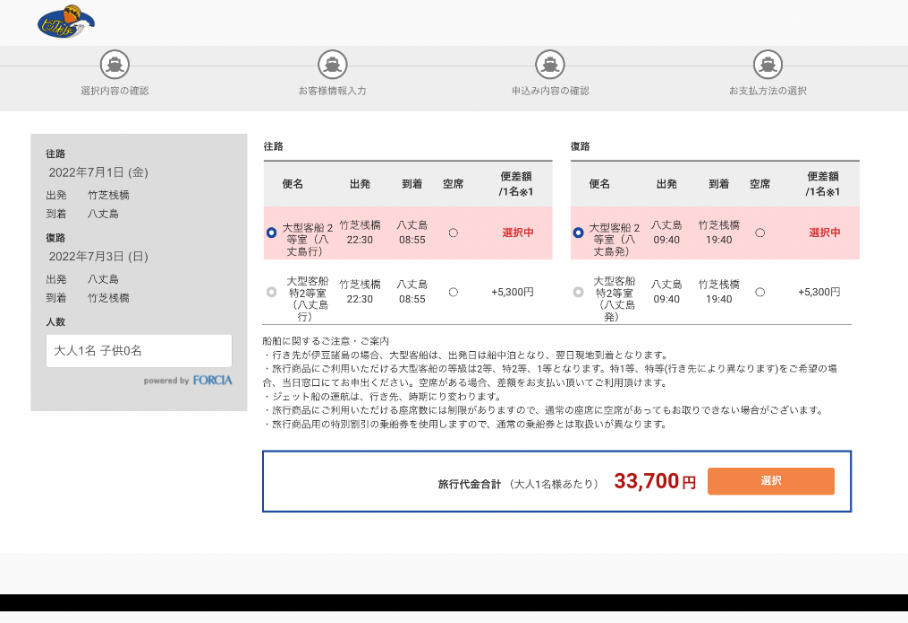The image size is (908, 623).
Task: Open the 大人1名 子供0名 passenger selector
Action: [x=139, y=350]
